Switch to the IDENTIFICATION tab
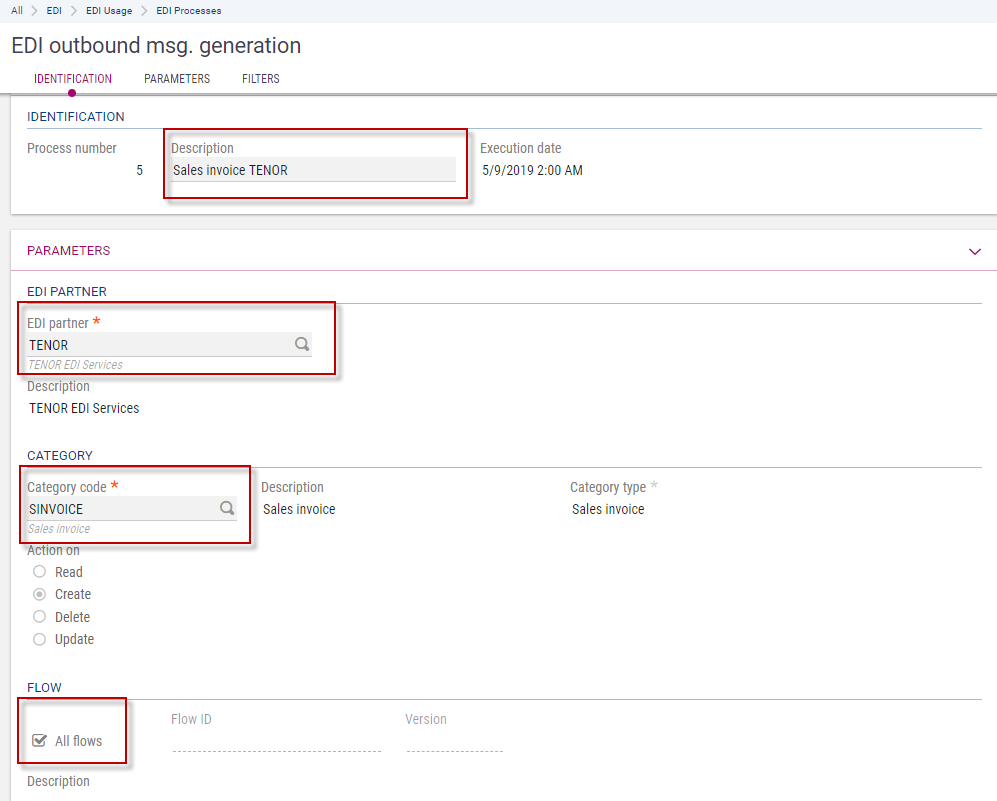Screen dimensions: 997x801 coord(73,79)
